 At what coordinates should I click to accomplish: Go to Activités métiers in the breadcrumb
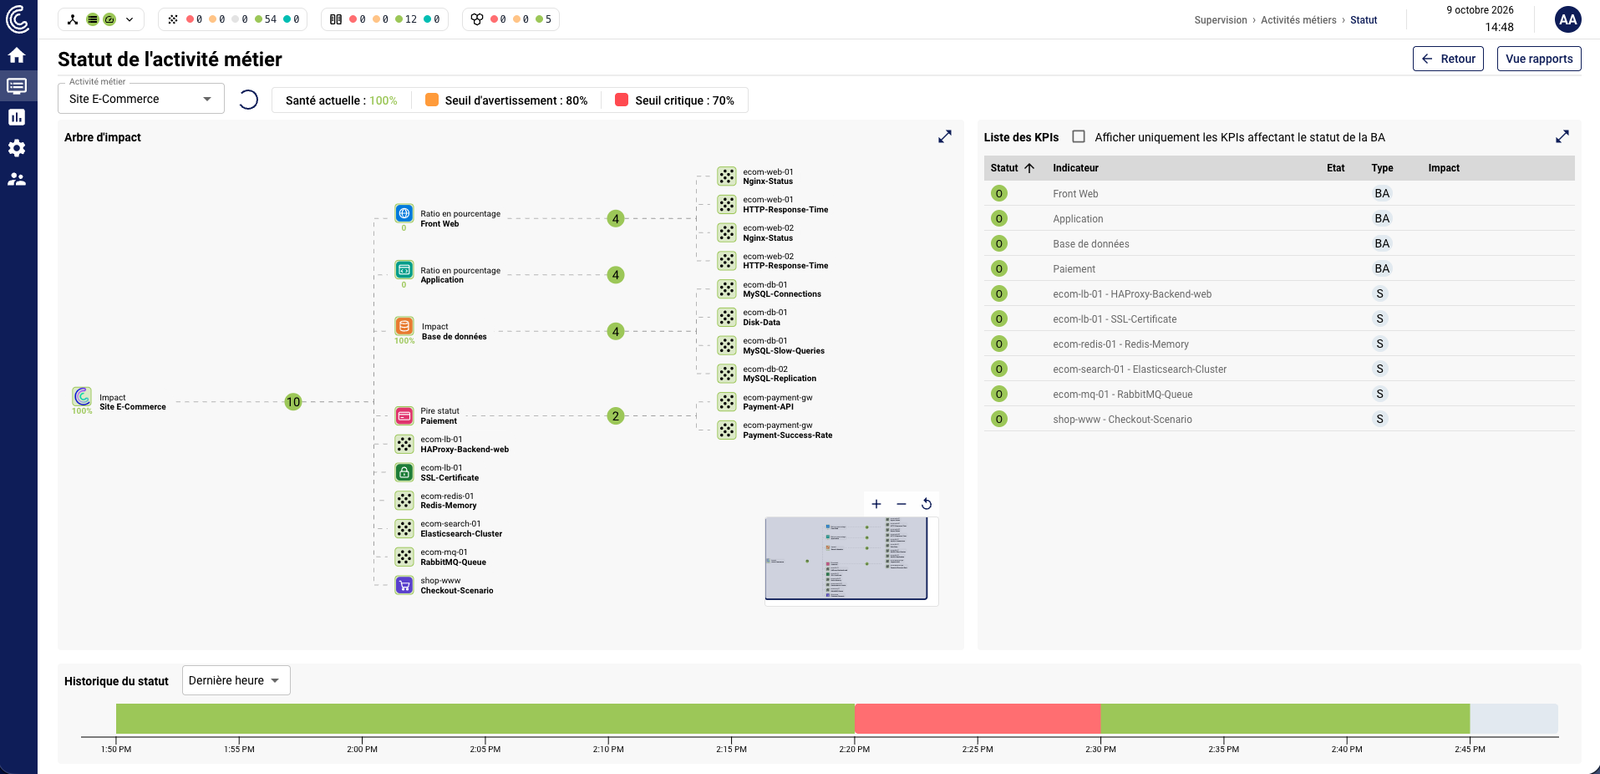click(x=1298, y=20)
